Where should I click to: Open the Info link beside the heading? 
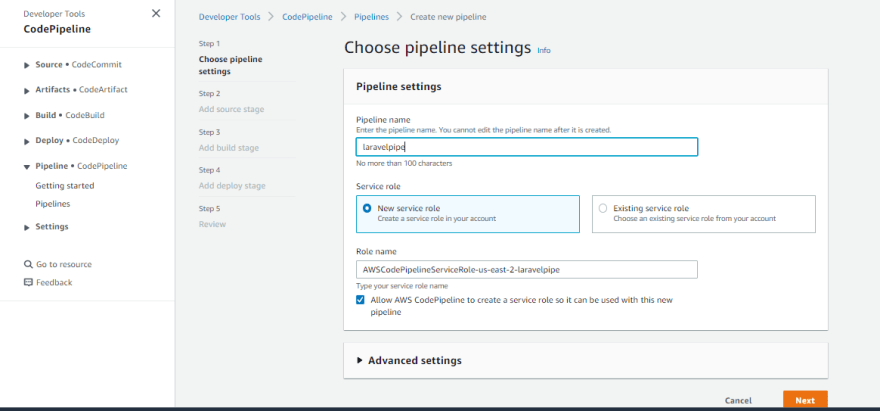[544, 51]
